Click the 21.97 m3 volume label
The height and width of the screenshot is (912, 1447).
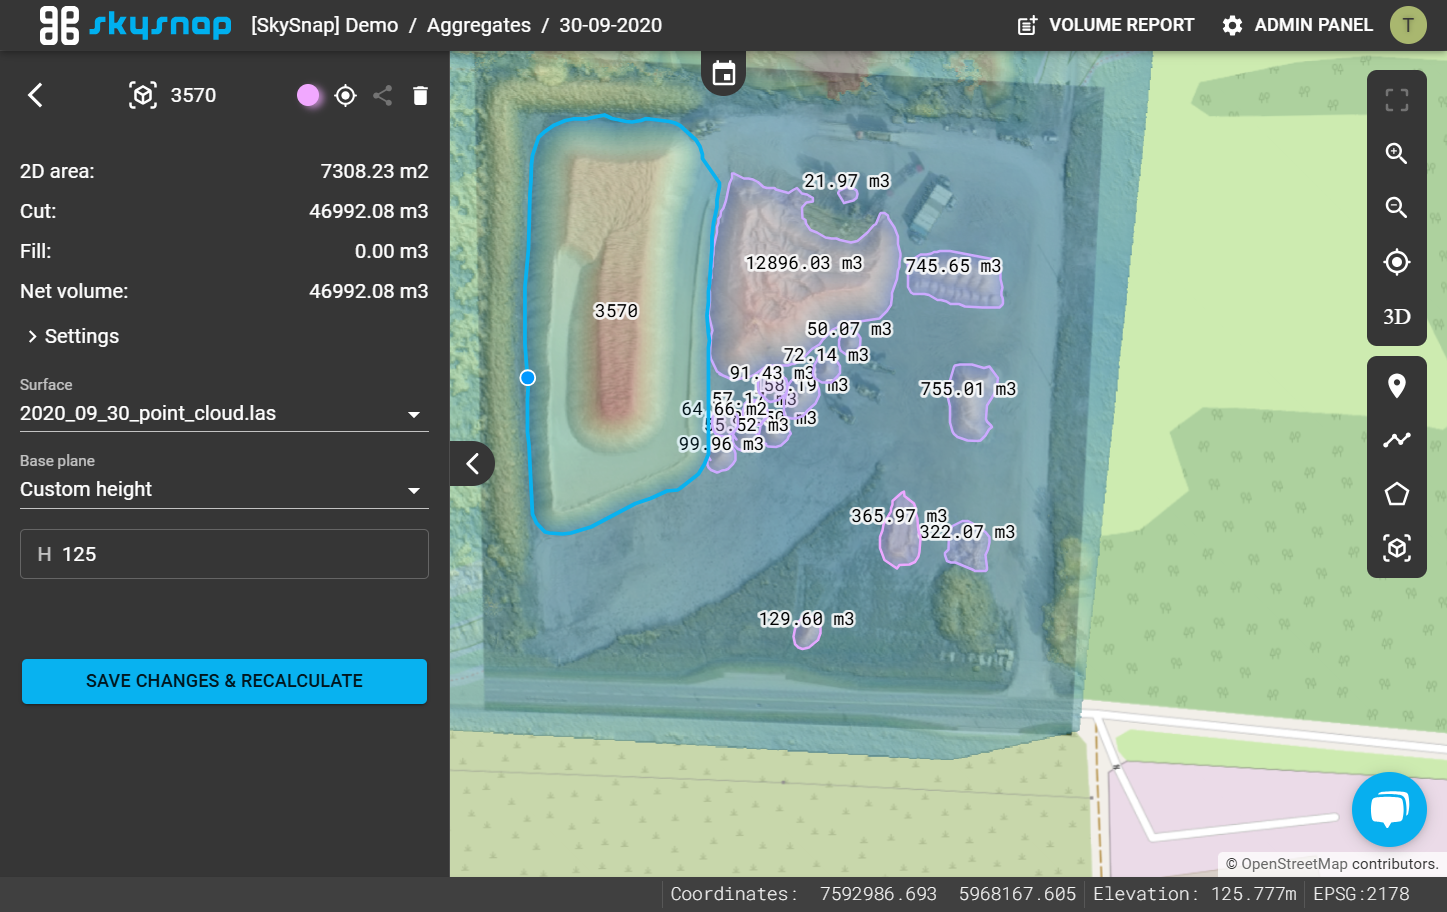coord(847,181)
